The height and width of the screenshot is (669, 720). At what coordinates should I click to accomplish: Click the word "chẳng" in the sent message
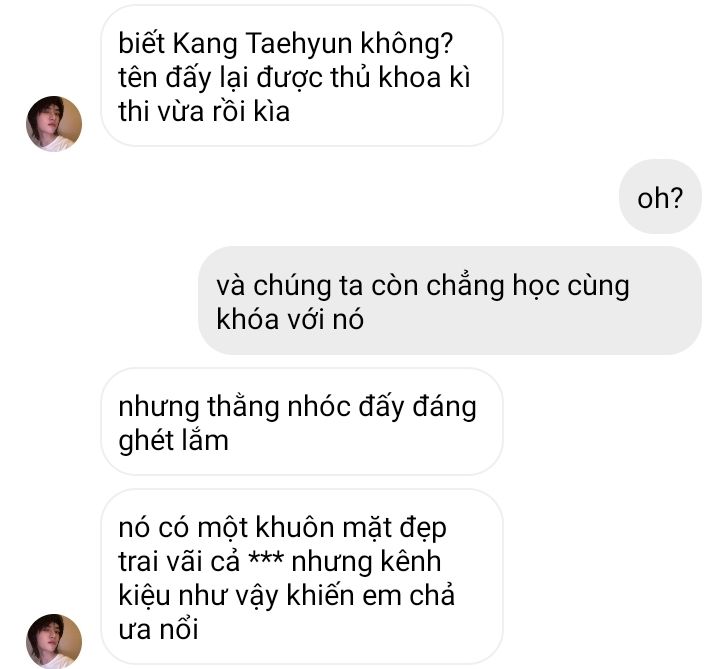click(x=465, y=286)
